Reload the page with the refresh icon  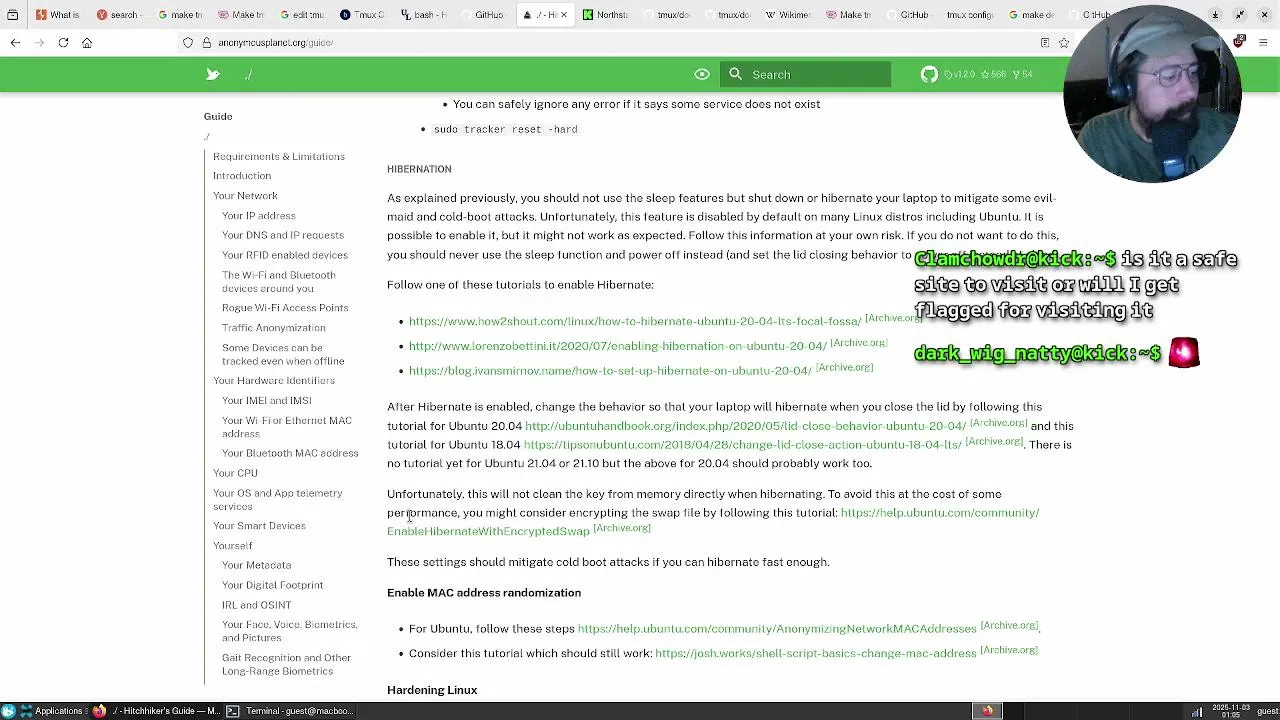click(63, 43)
